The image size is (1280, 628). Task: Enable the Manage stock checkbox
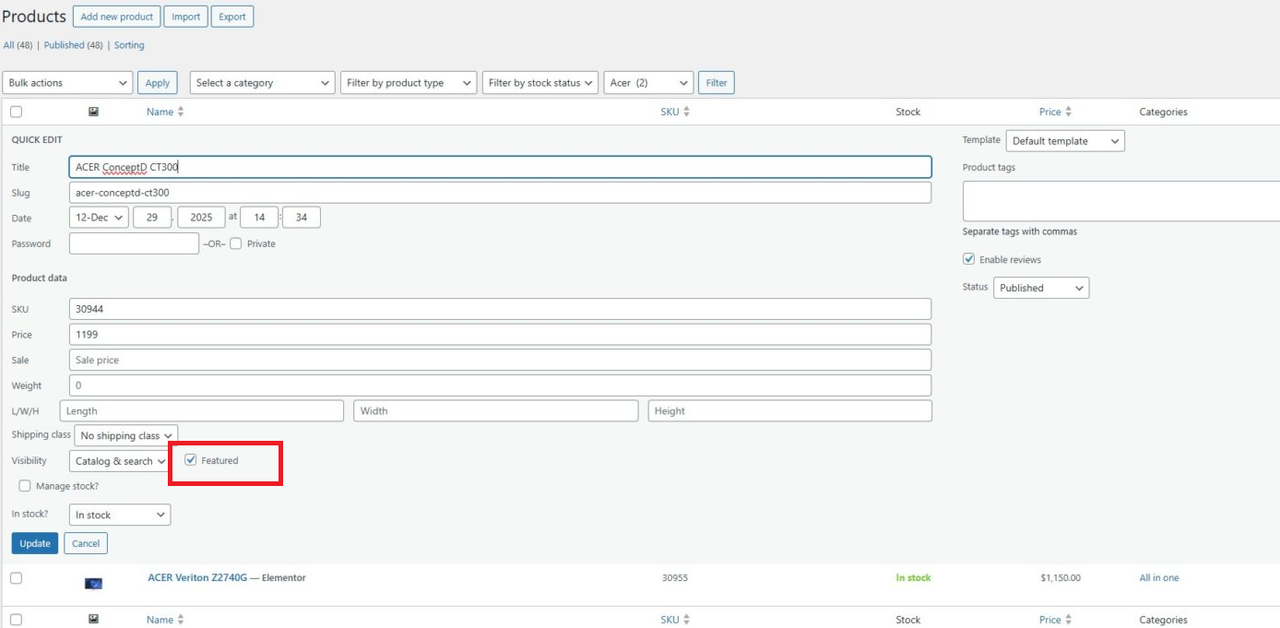pyautogui.click(x=25, y=486)
